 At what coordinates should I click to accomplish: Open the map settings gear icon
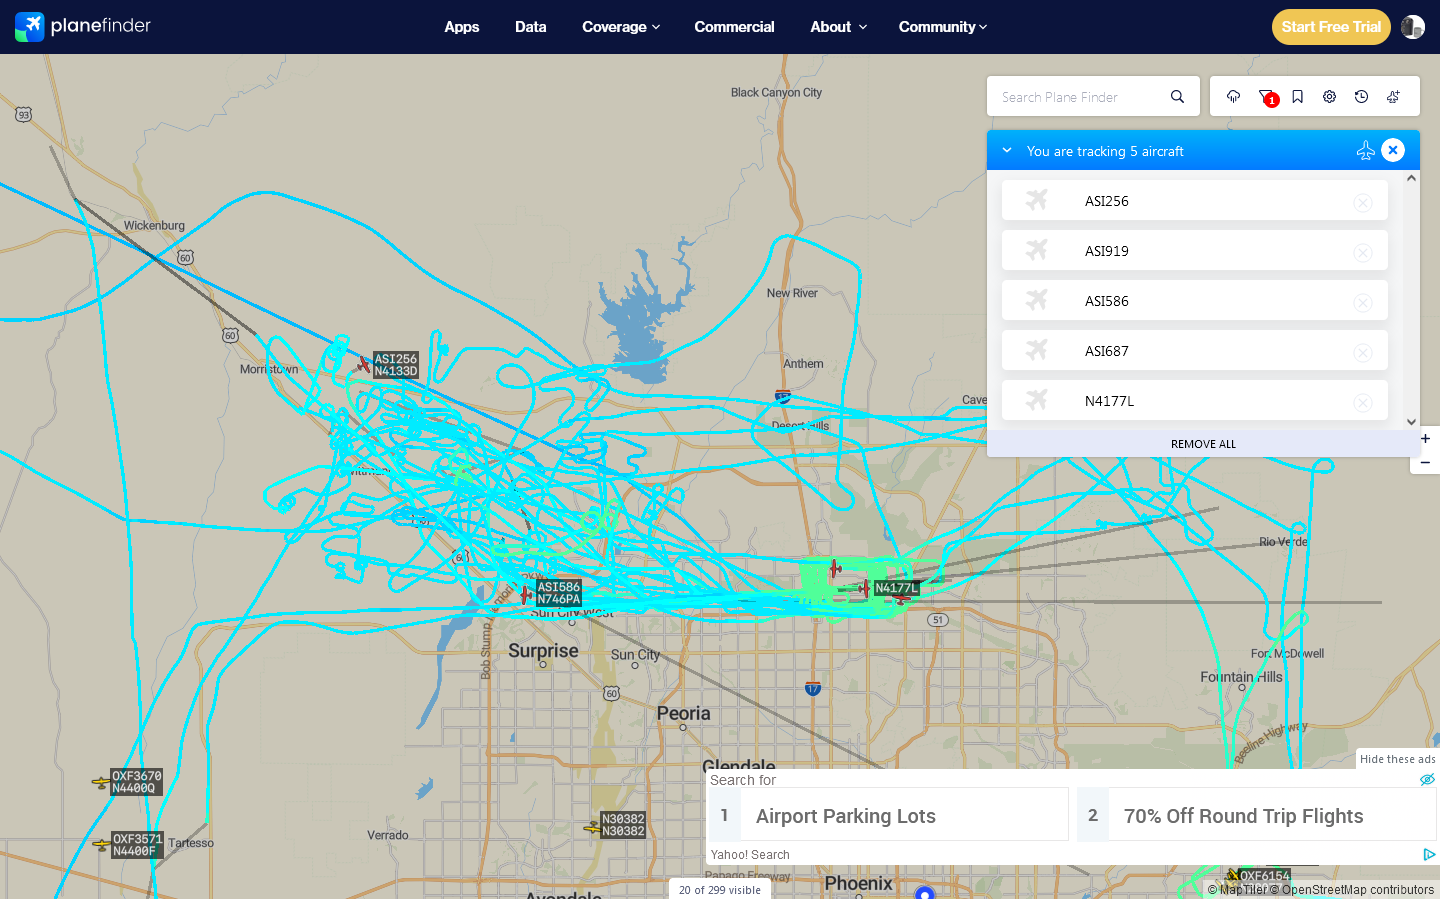pyautogui.click(x=1329, y=97)
